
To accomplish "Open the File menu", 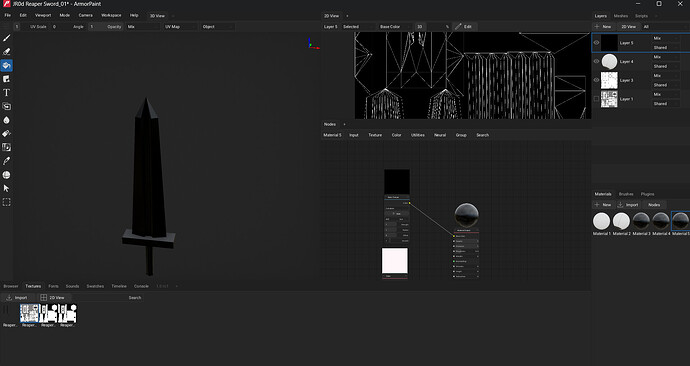I will pyautogui.click(x=7, y=15).
